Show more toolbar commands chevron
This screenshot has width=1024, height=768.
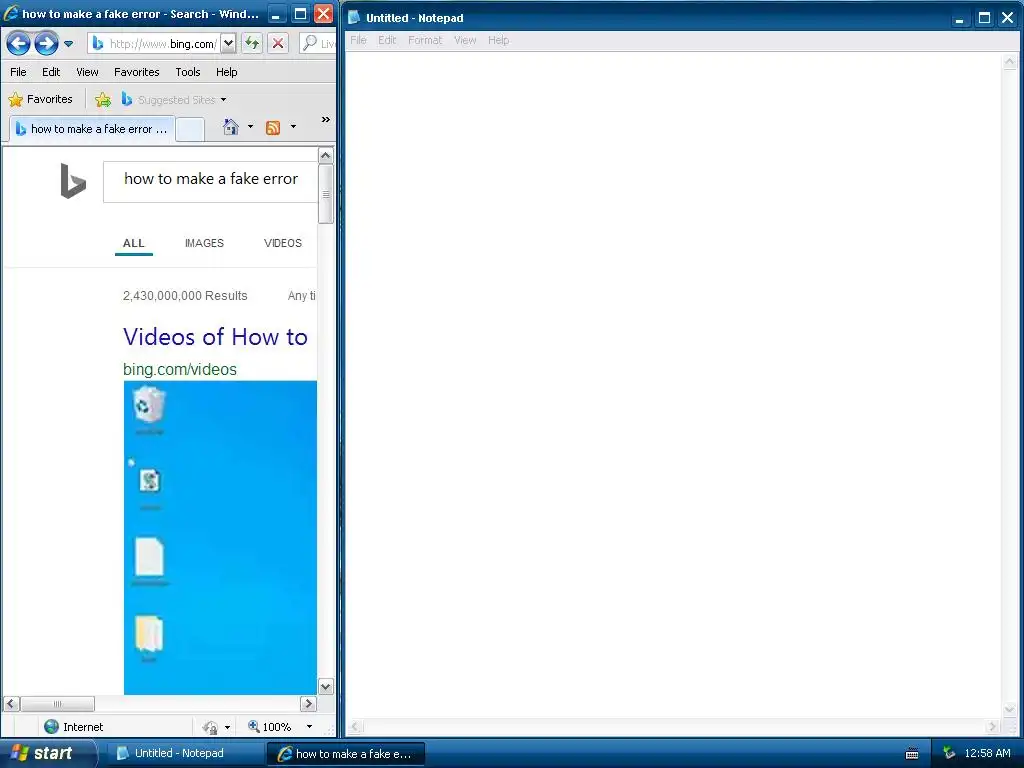click(x=325, y=120)
